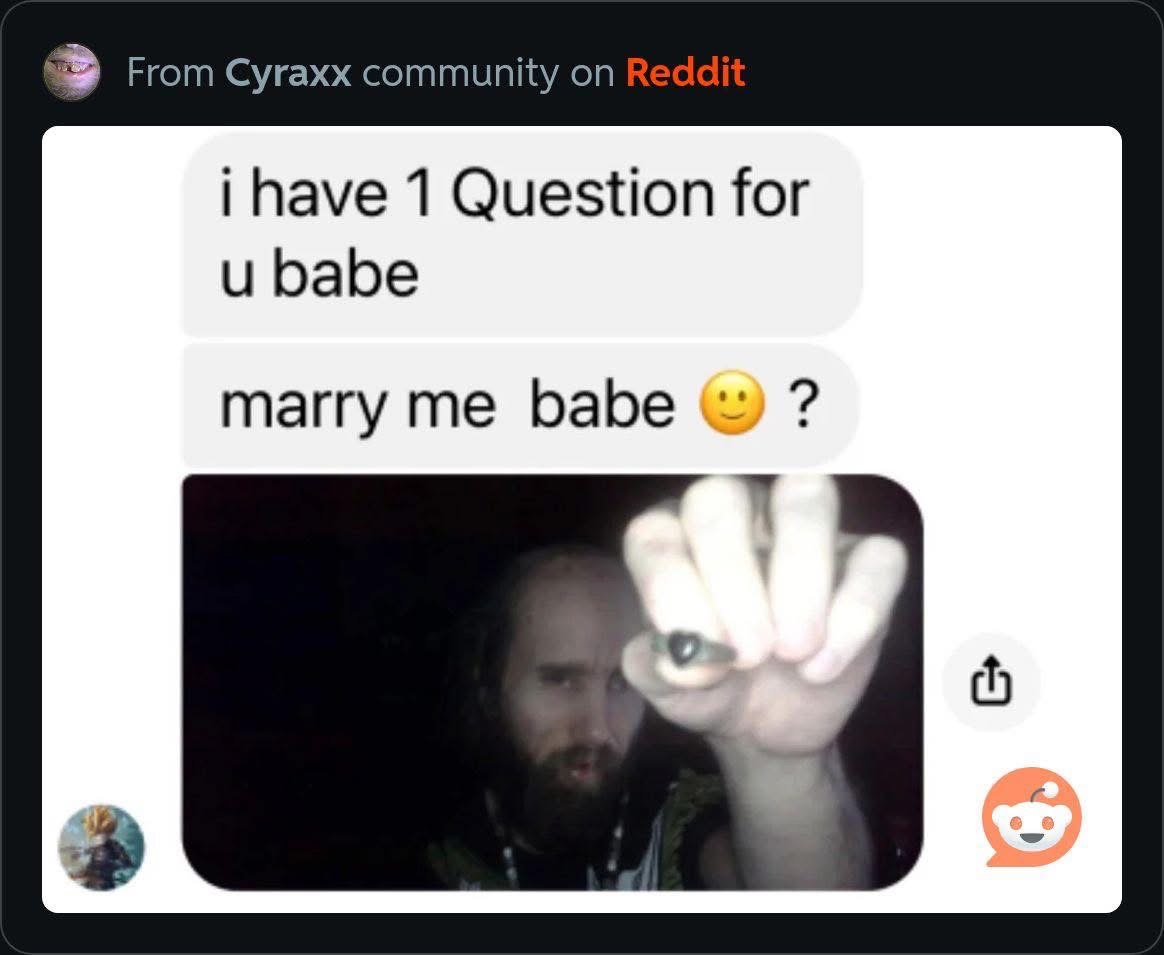Follow the orange Reddit link
The width and height of the screenshot is (1164, 955).
685,72
